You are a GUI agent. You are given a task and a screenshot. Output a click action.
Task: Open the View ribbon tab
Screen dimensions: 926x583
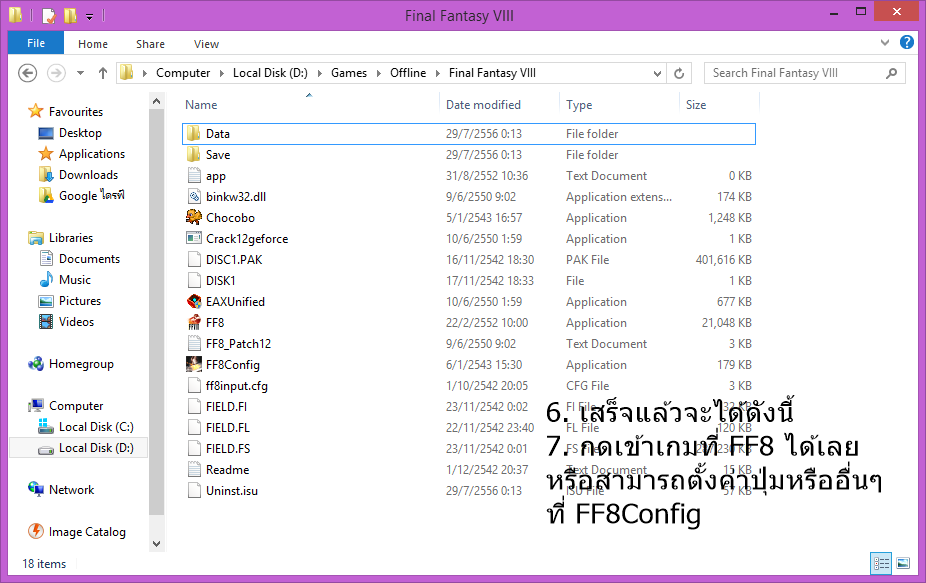click(x=206, y=44)
